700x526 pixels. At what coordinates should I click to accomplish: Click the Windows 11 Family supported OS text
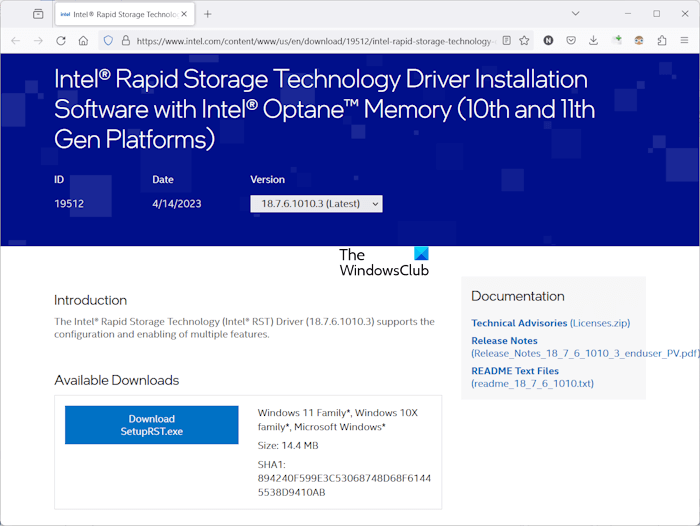click(x=338, y=420)
